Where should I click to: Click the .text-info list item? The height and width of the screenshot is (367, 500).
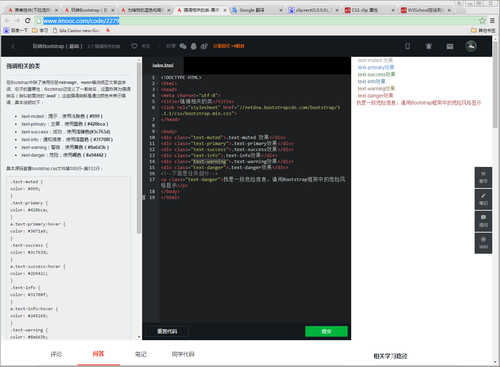67,139
